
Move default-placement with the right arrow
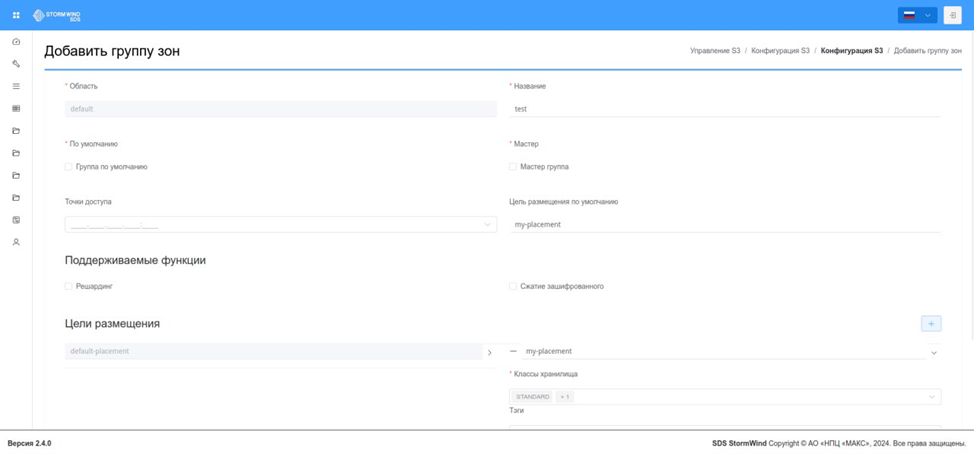(489, 353)
